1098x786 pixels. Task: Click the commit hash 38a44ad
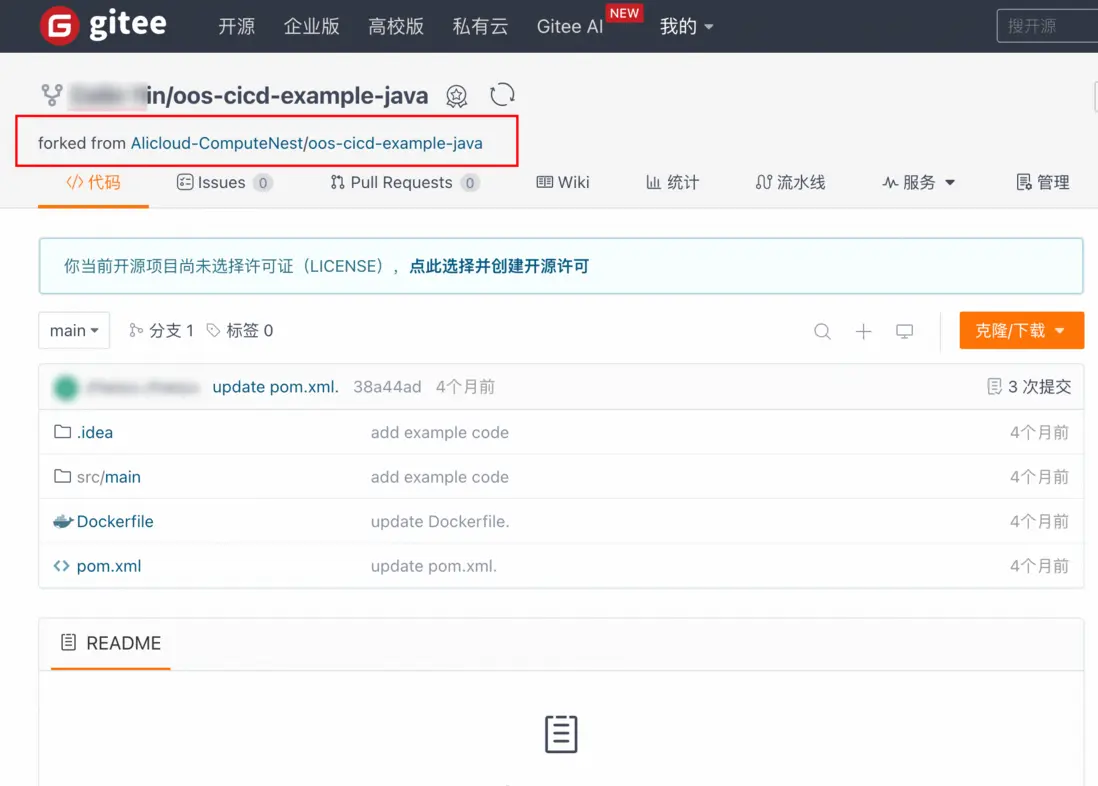click(x=387, y=387)
